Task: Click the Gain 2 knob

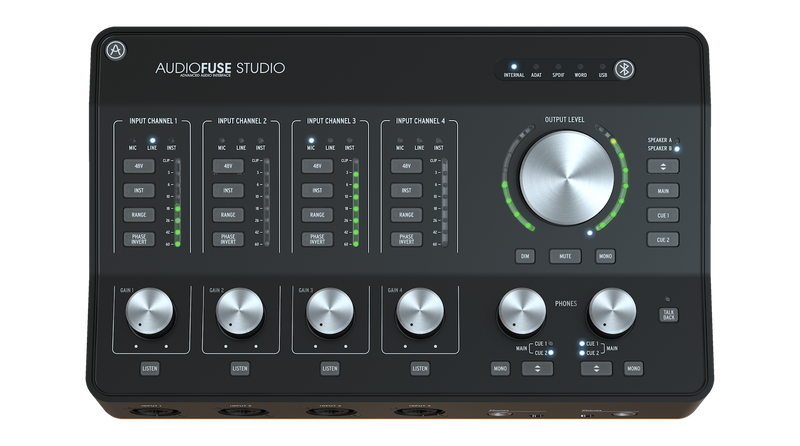Action: [240, 312]
